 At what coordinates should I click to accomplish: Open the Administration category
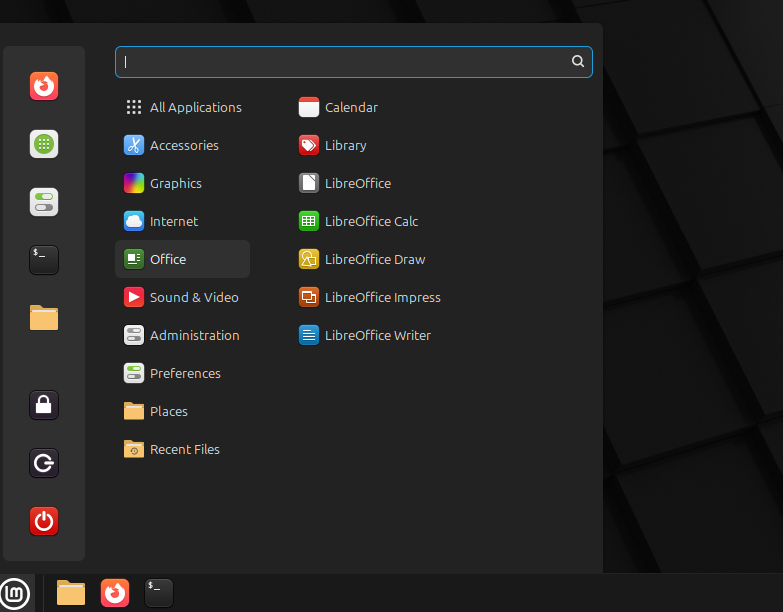[x=183, y=335]
